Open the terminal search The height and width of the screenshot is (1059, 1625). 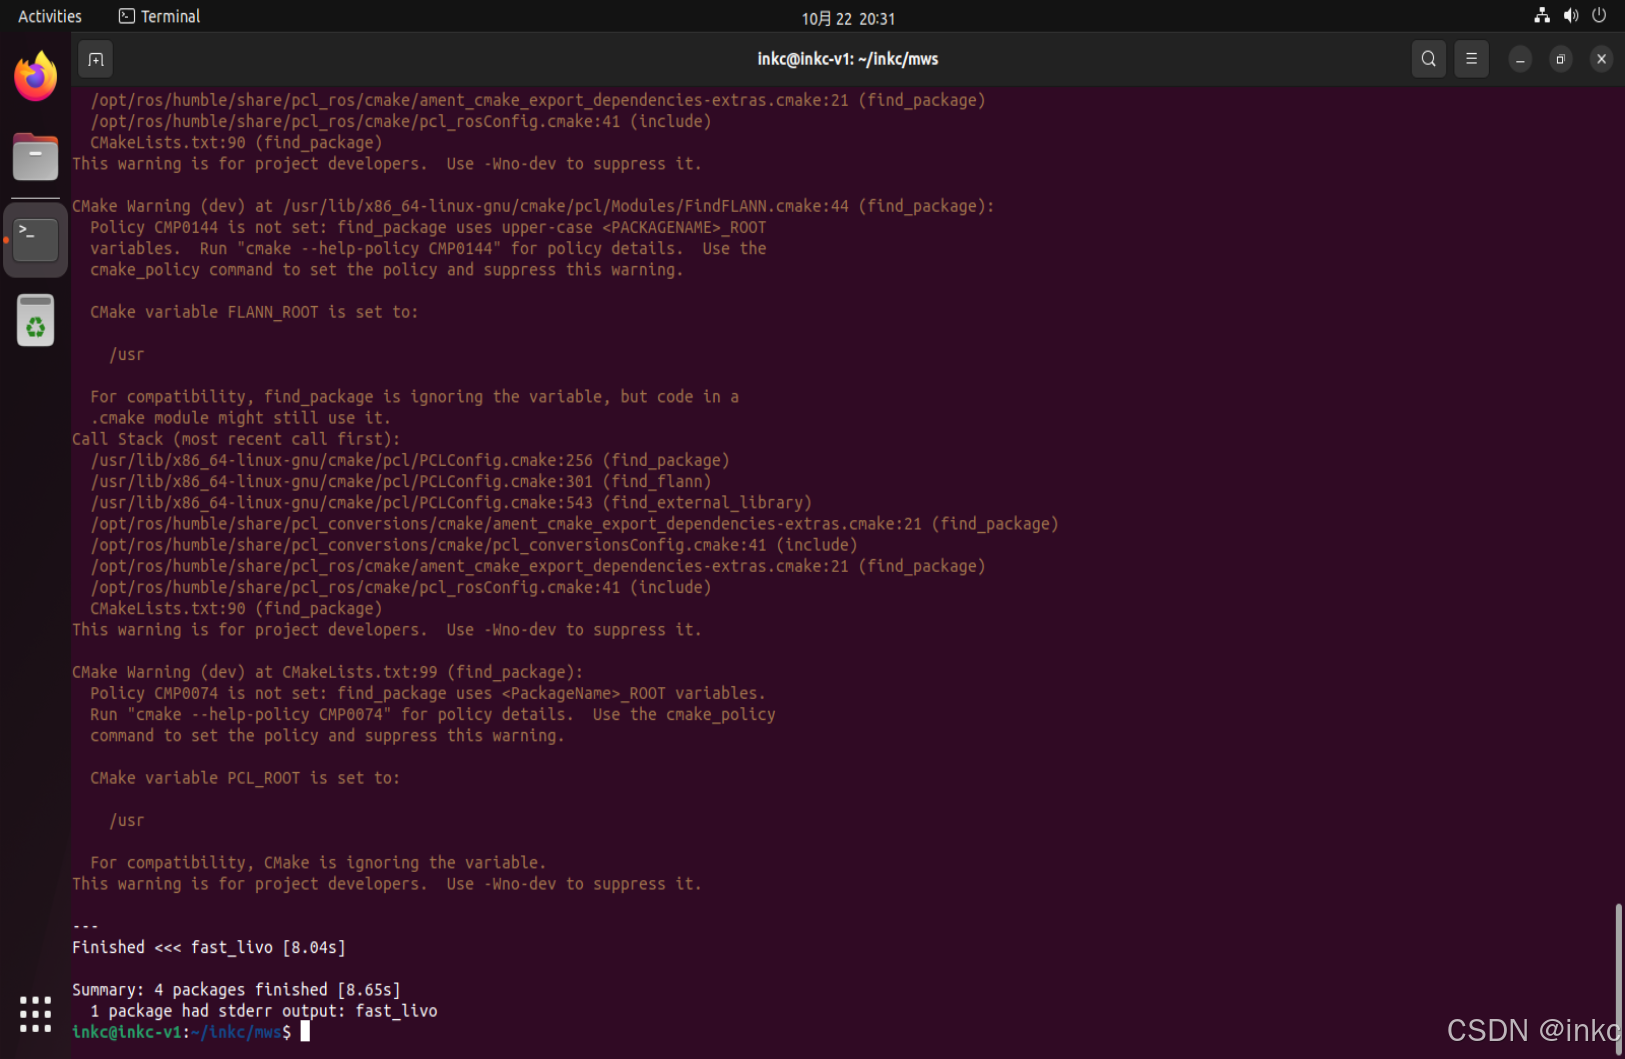1428,59
